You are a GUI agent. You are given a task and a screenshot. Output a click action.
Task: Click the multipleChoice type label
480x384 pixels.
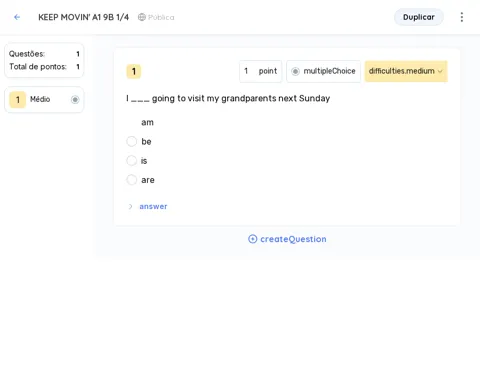pos(329,71)
